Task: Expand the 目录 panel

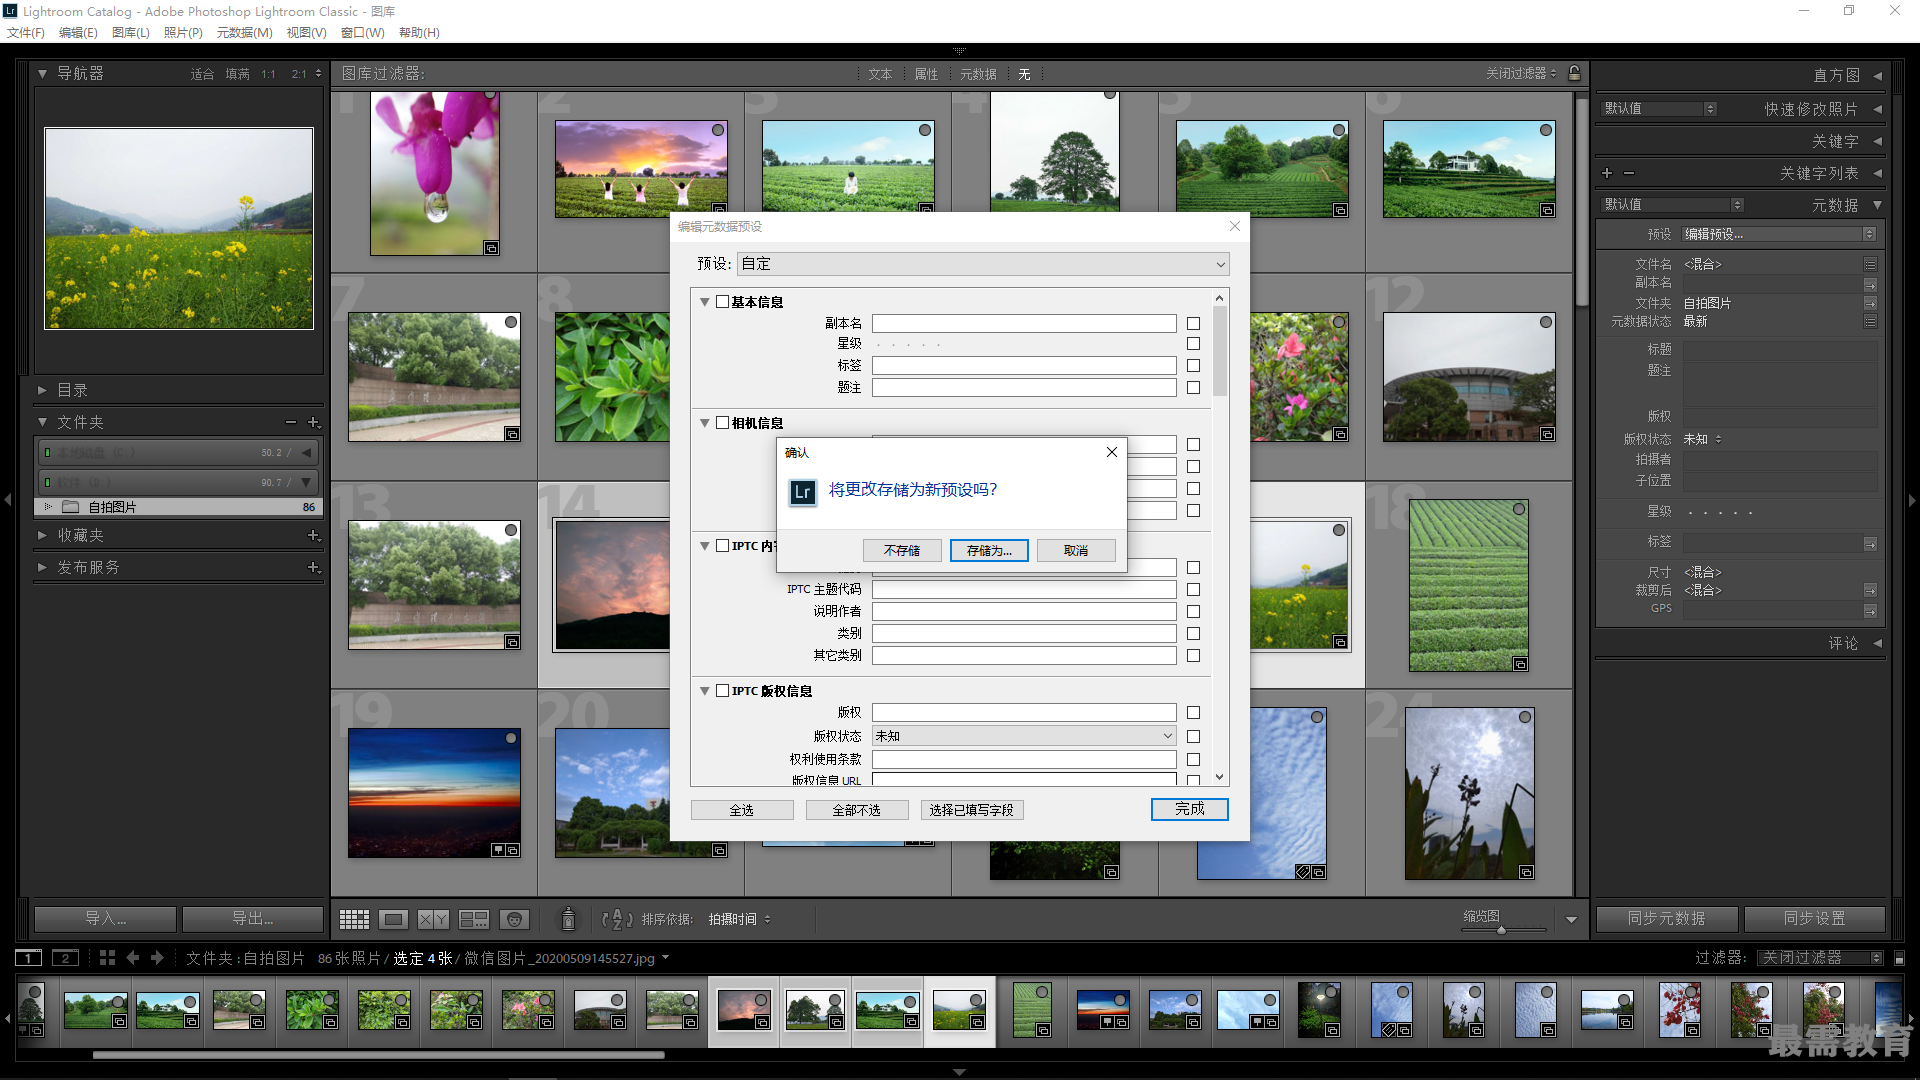Action: 42,390
